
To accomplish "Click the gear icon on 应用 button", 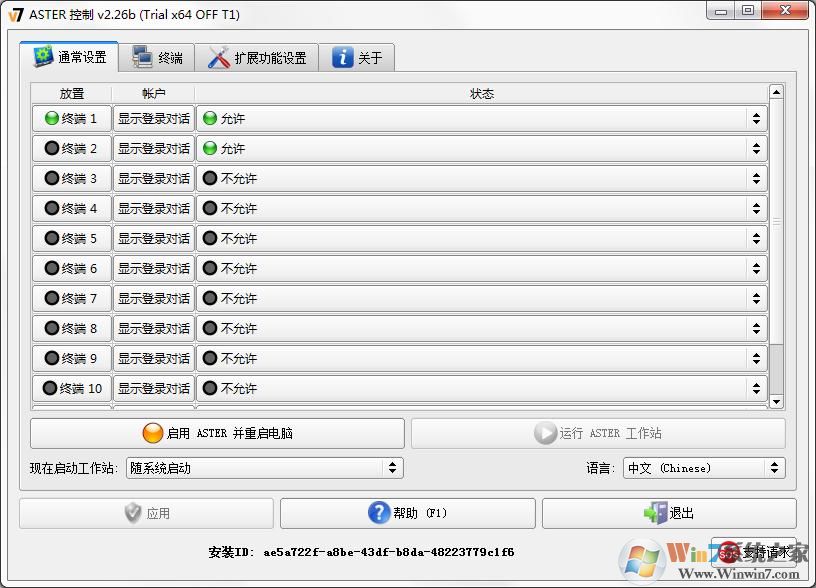I will click(133, 513).
